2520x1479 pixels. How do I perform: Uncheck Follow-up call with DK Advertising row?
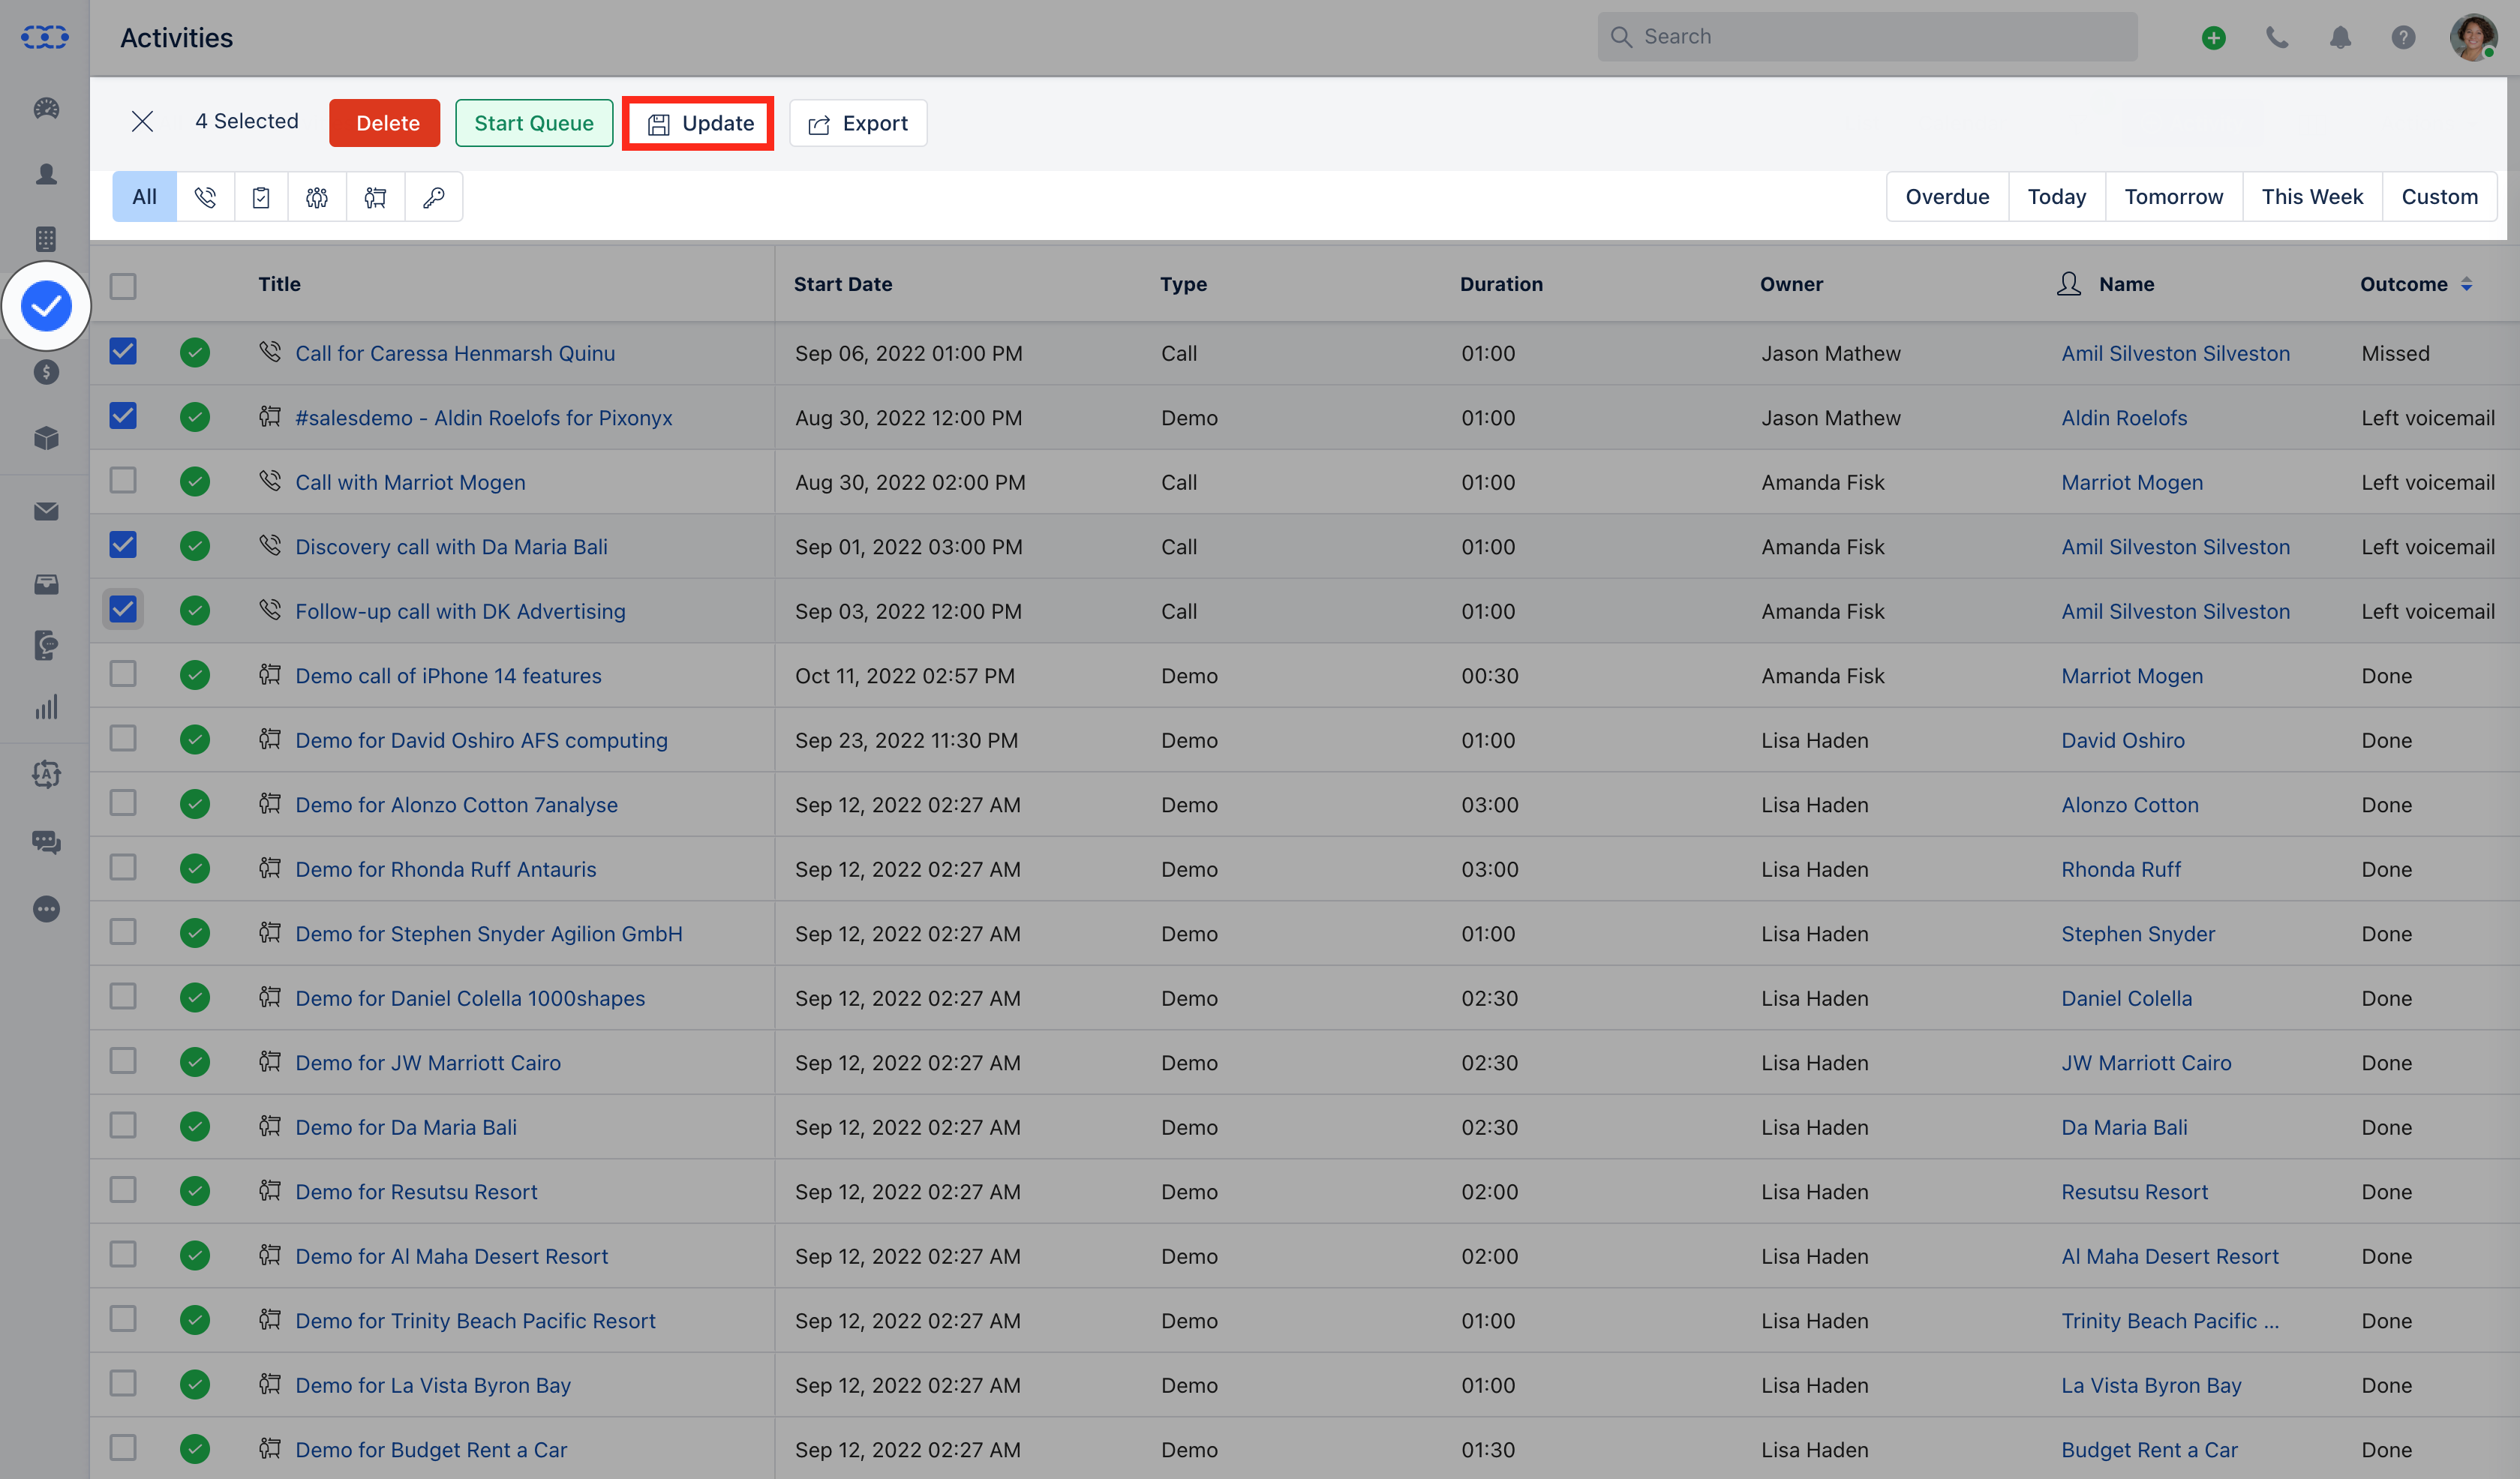click(123, 609)
